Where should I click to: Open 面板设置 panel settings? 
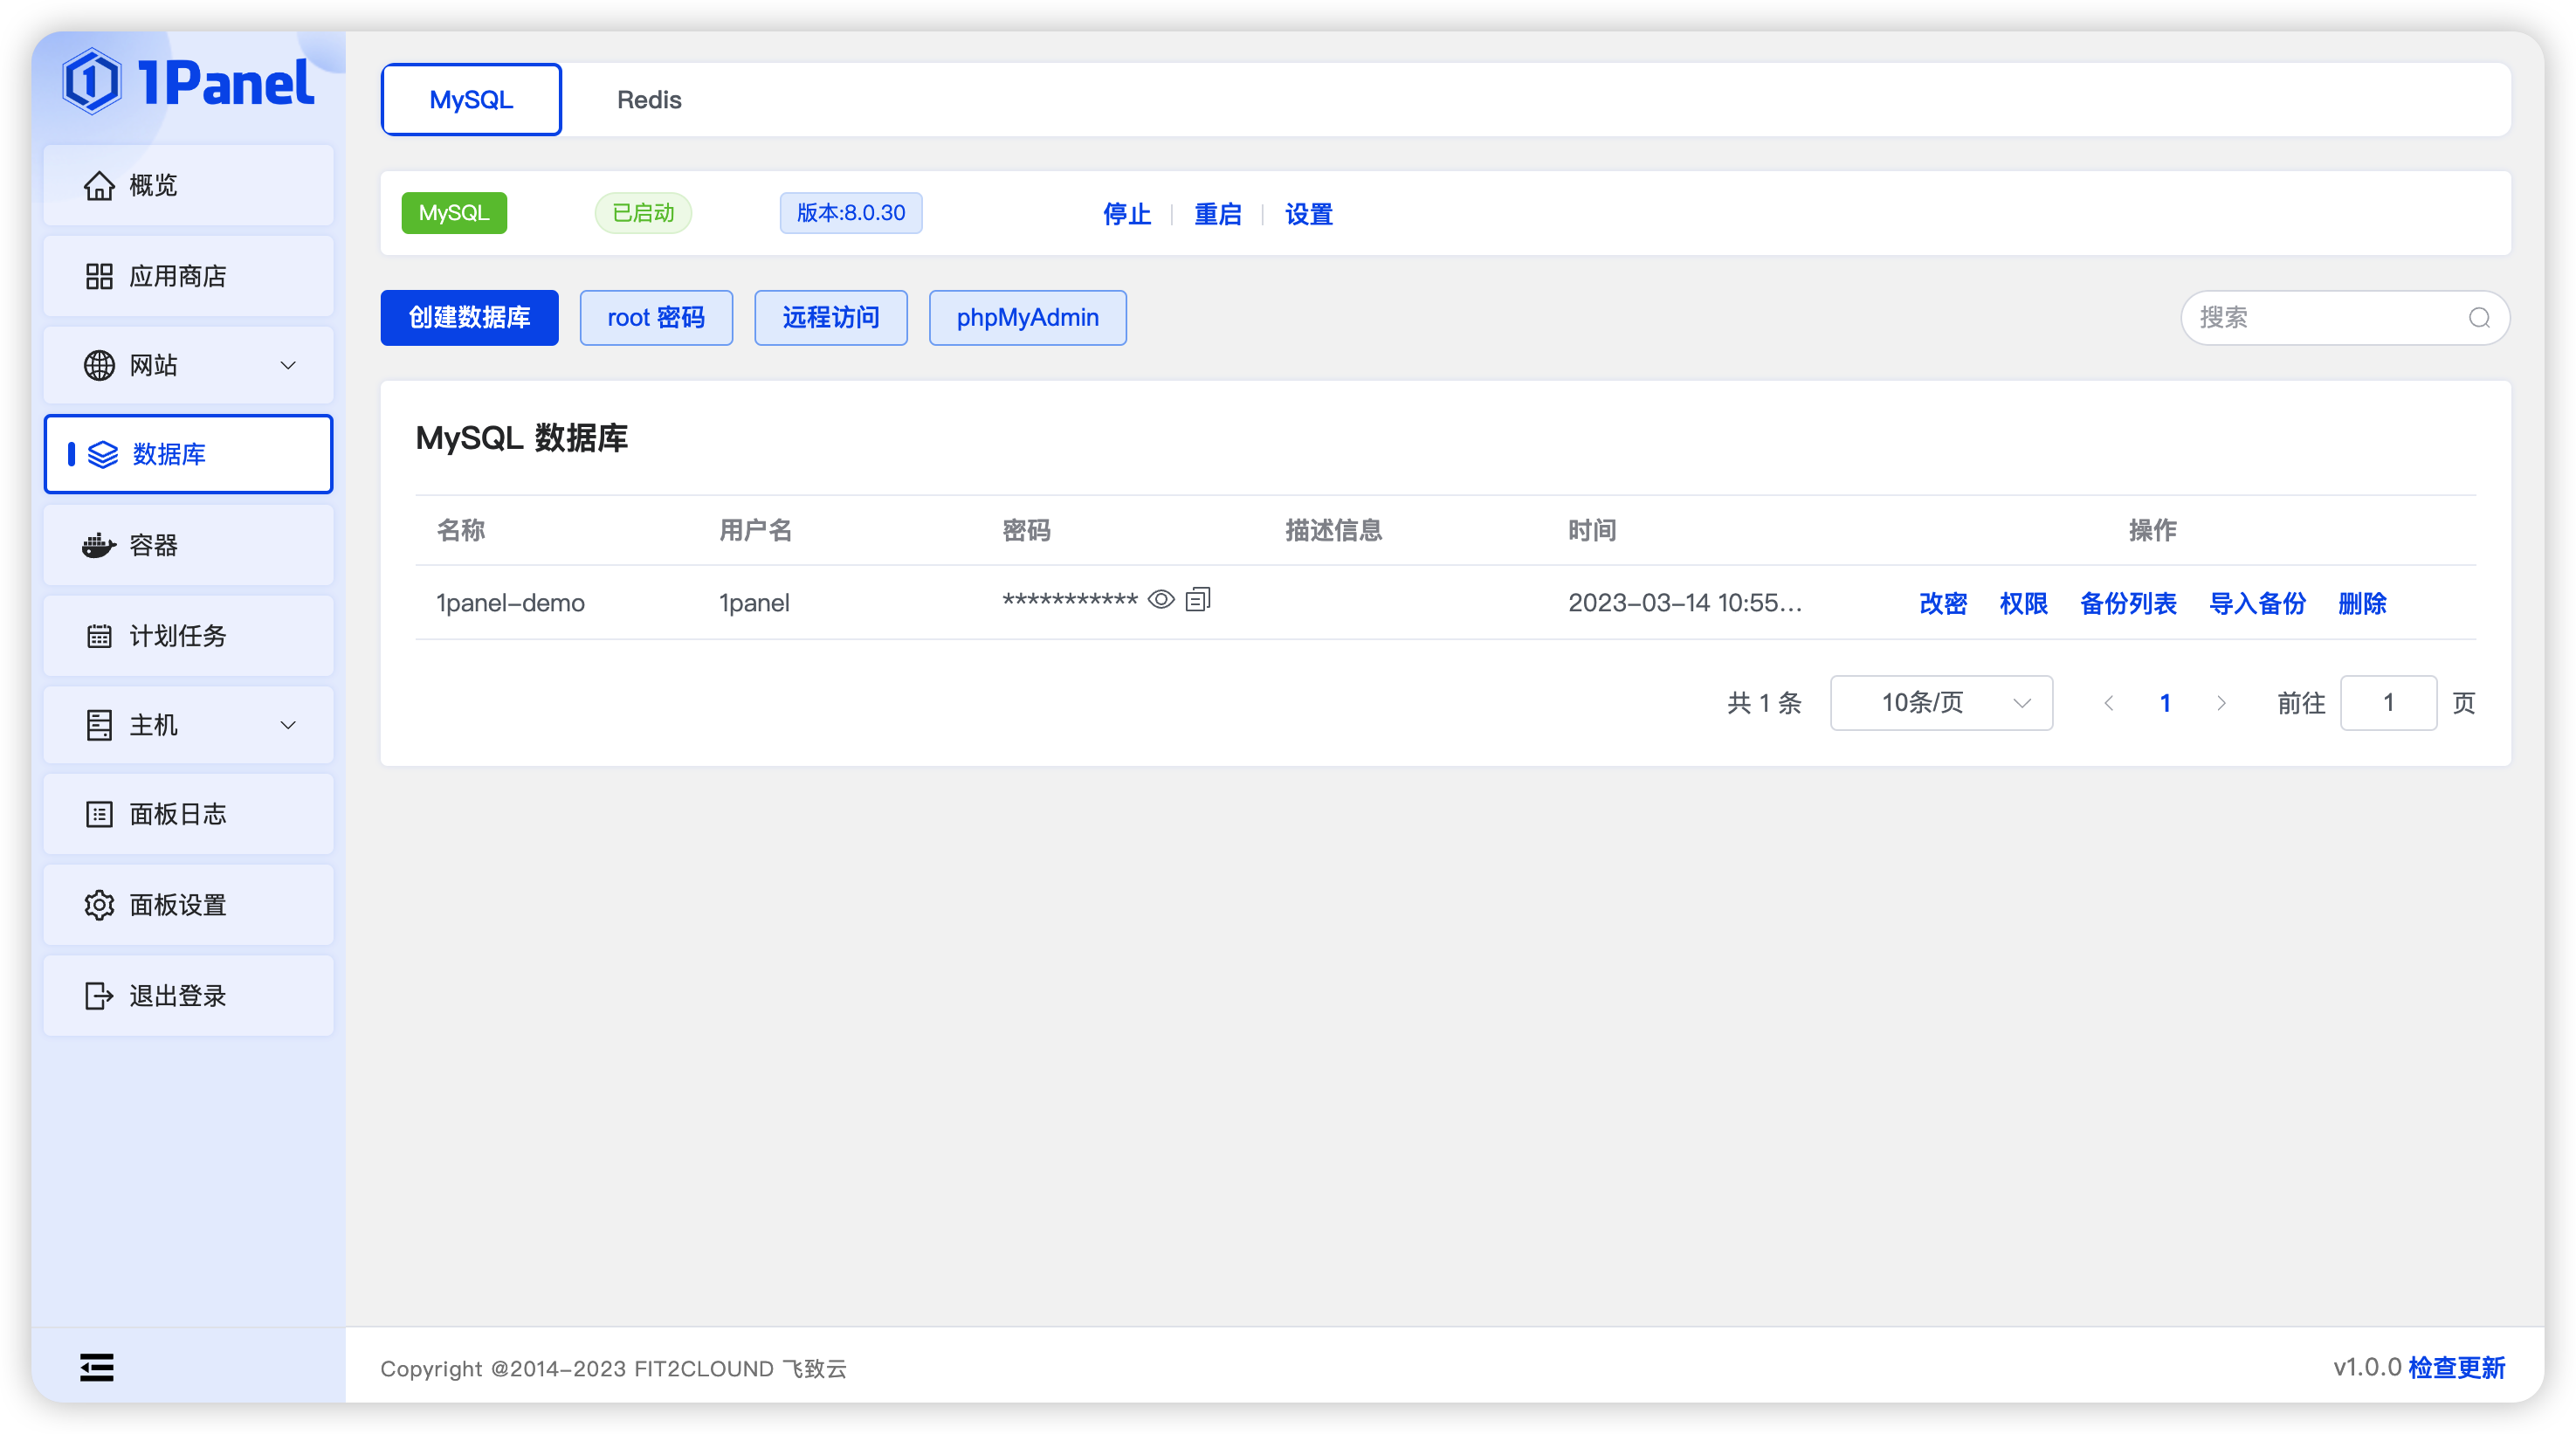pos(176,905)
